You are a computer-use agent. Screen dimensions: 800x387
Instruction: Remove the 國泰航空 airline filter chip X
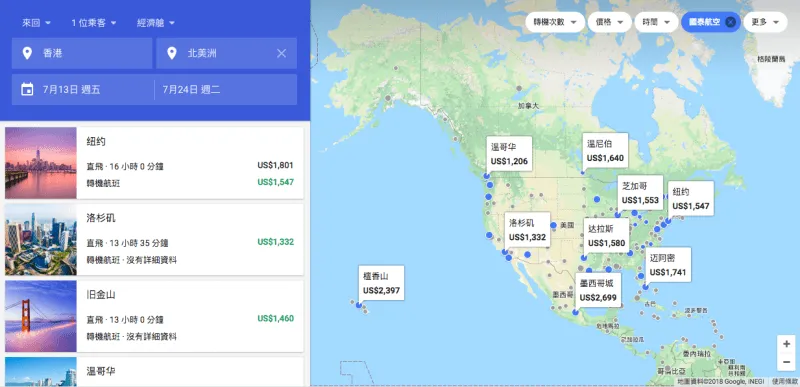tap(731, 22)
